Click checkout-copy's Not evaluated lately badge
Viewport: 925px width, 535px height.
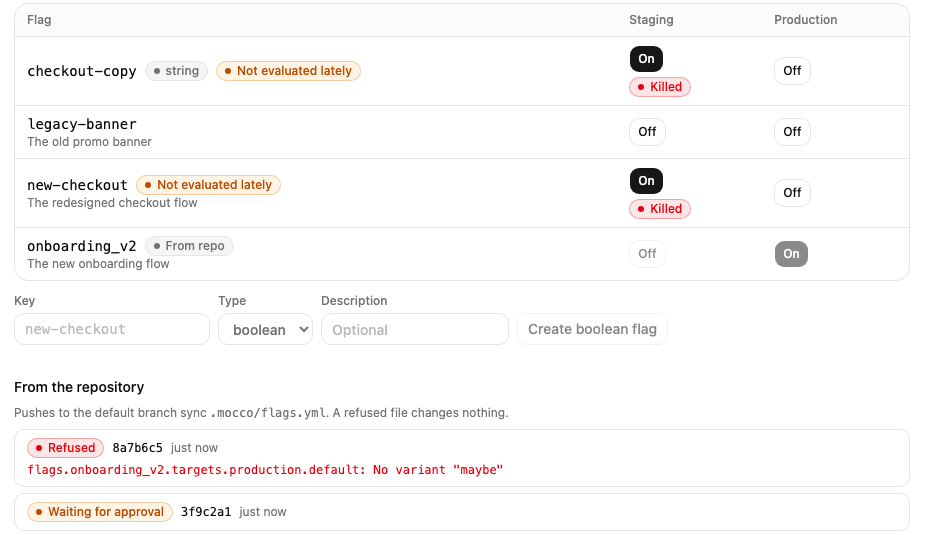(288, 71)
